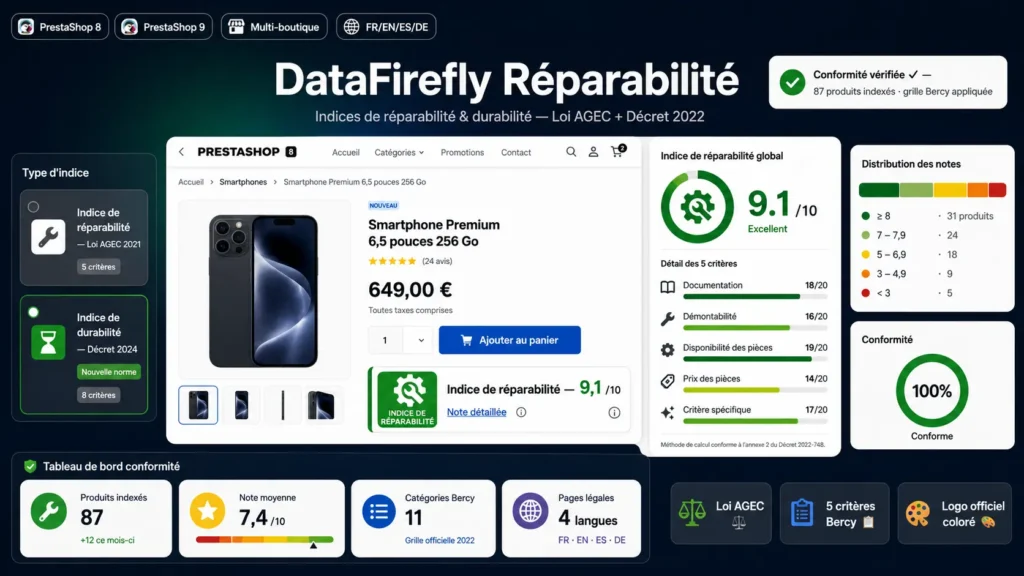The image size is (1024, 576).
Task: Open the user account icon
Action: tap(593, 152)
